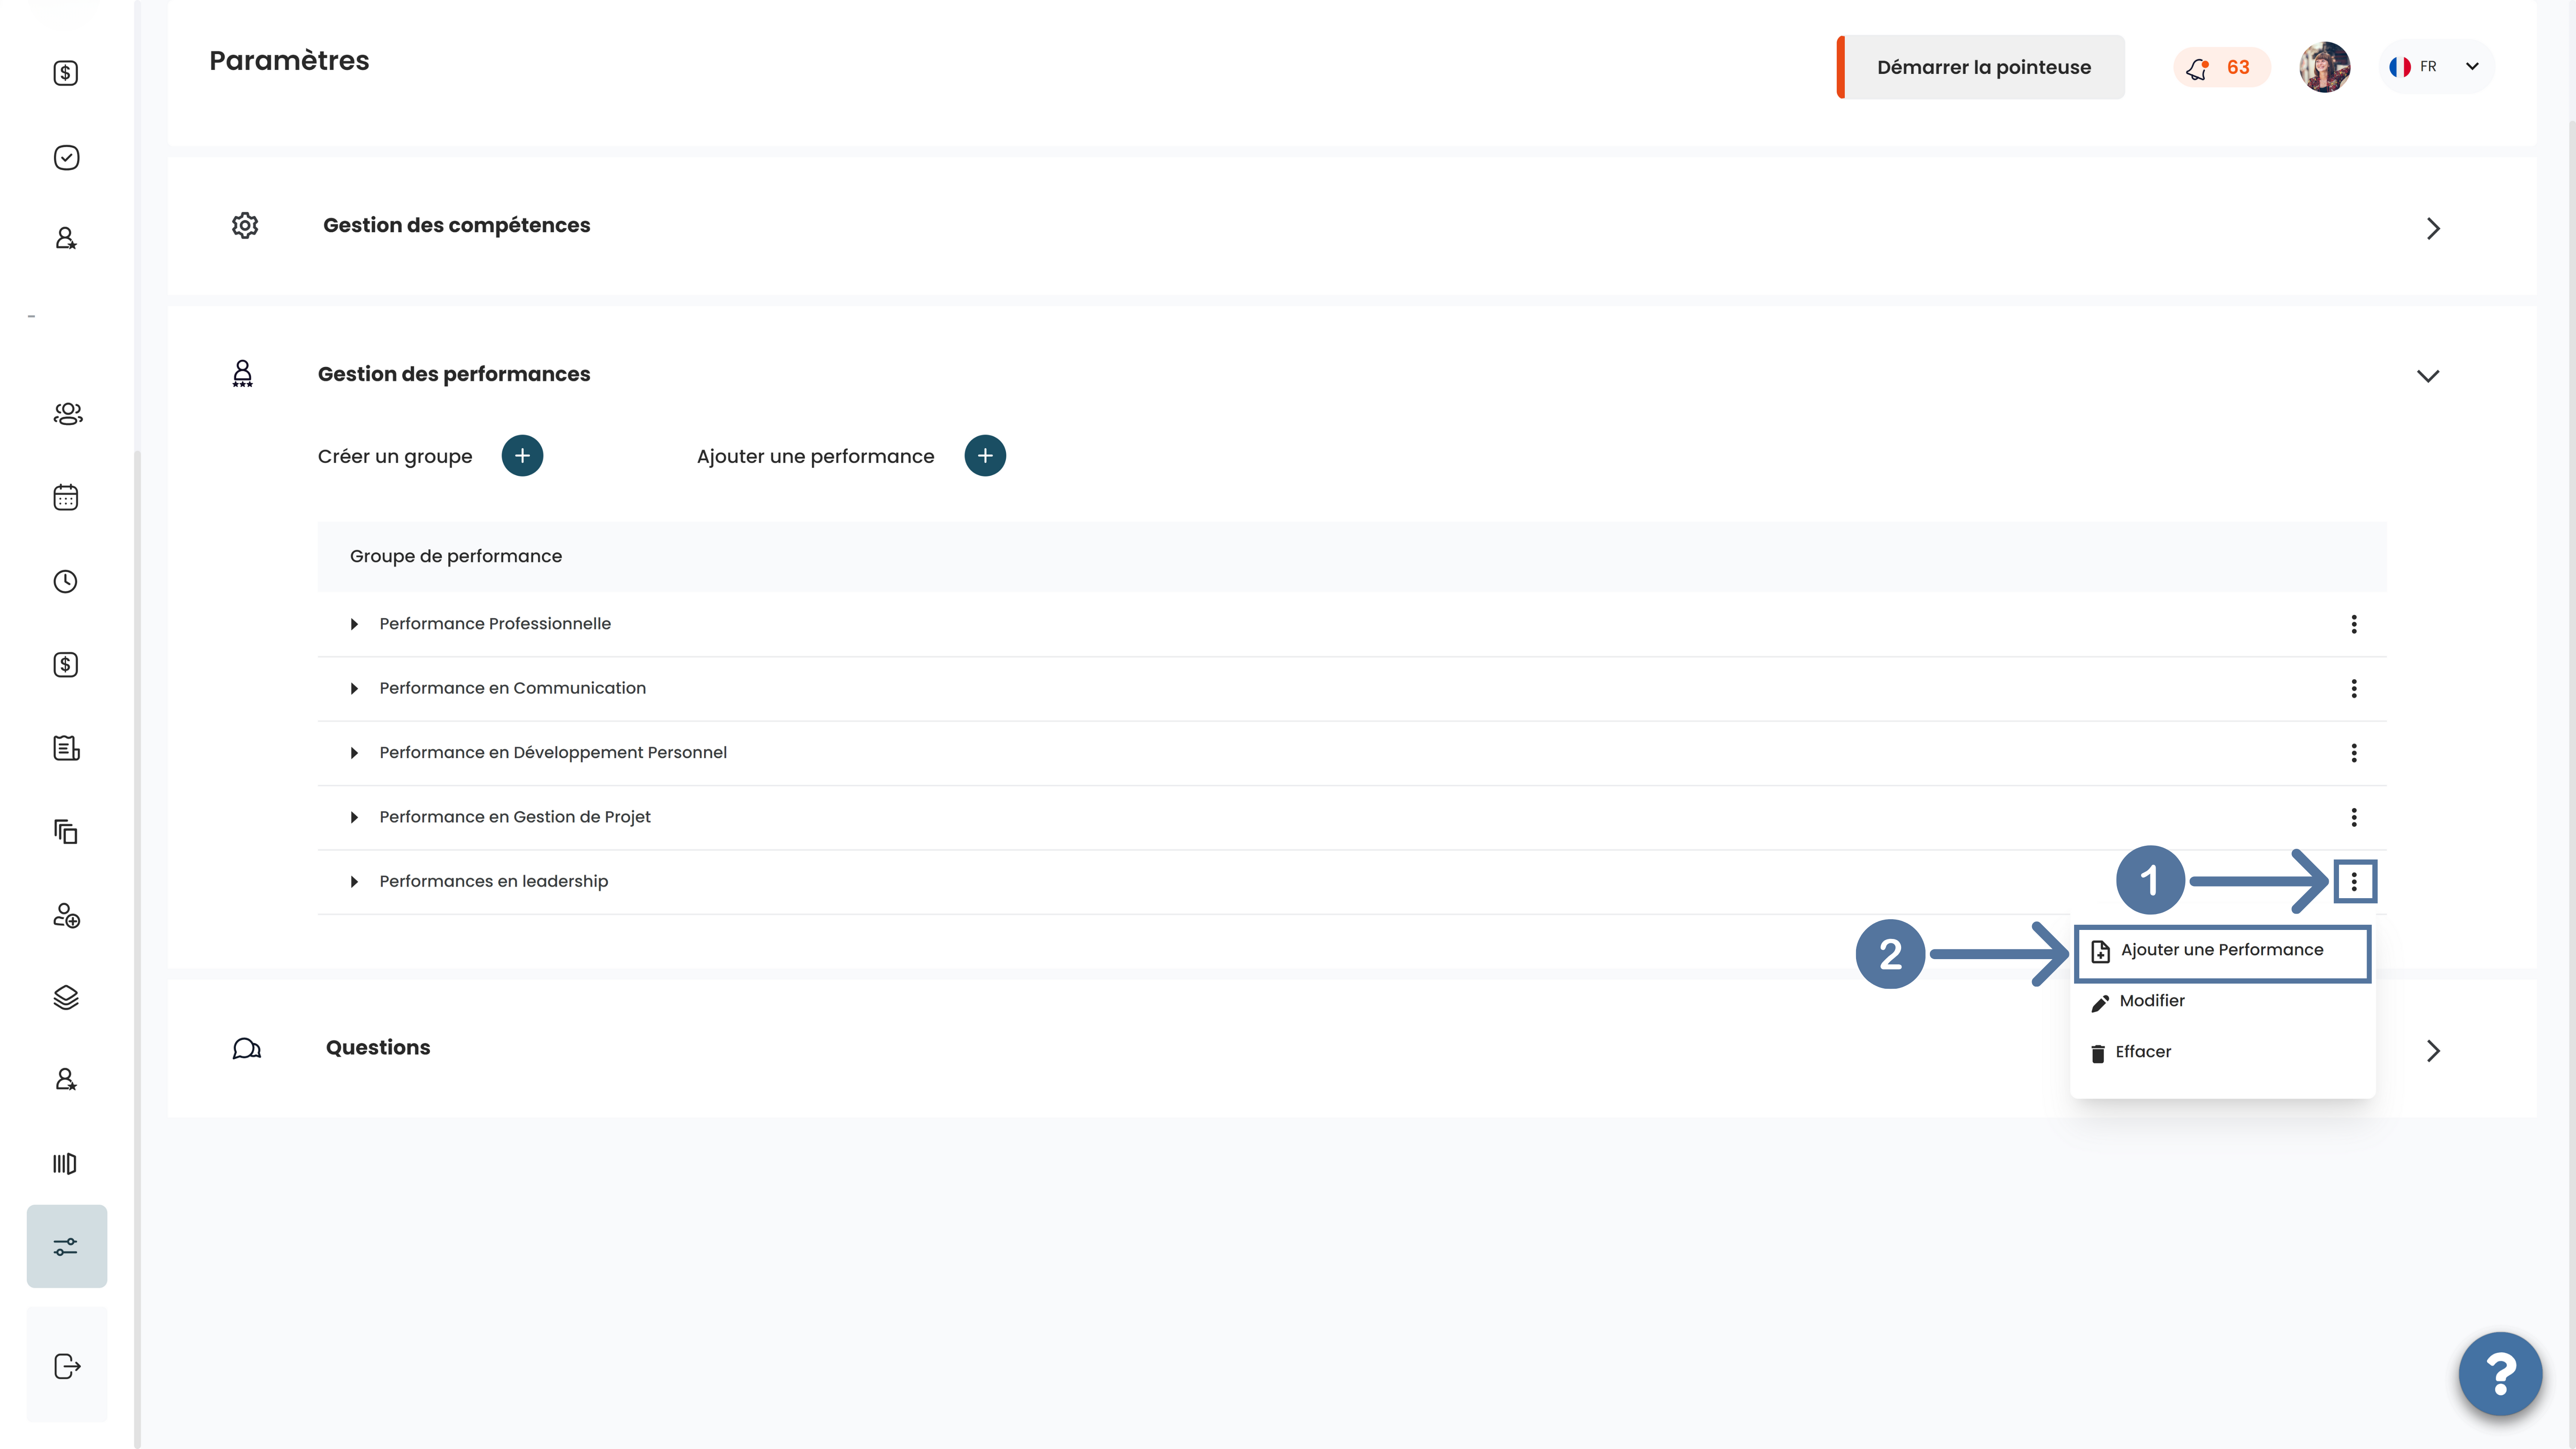Open the calendar sidebar icon
This screenshot has height=1449, width=2576.
coord(66,497)
